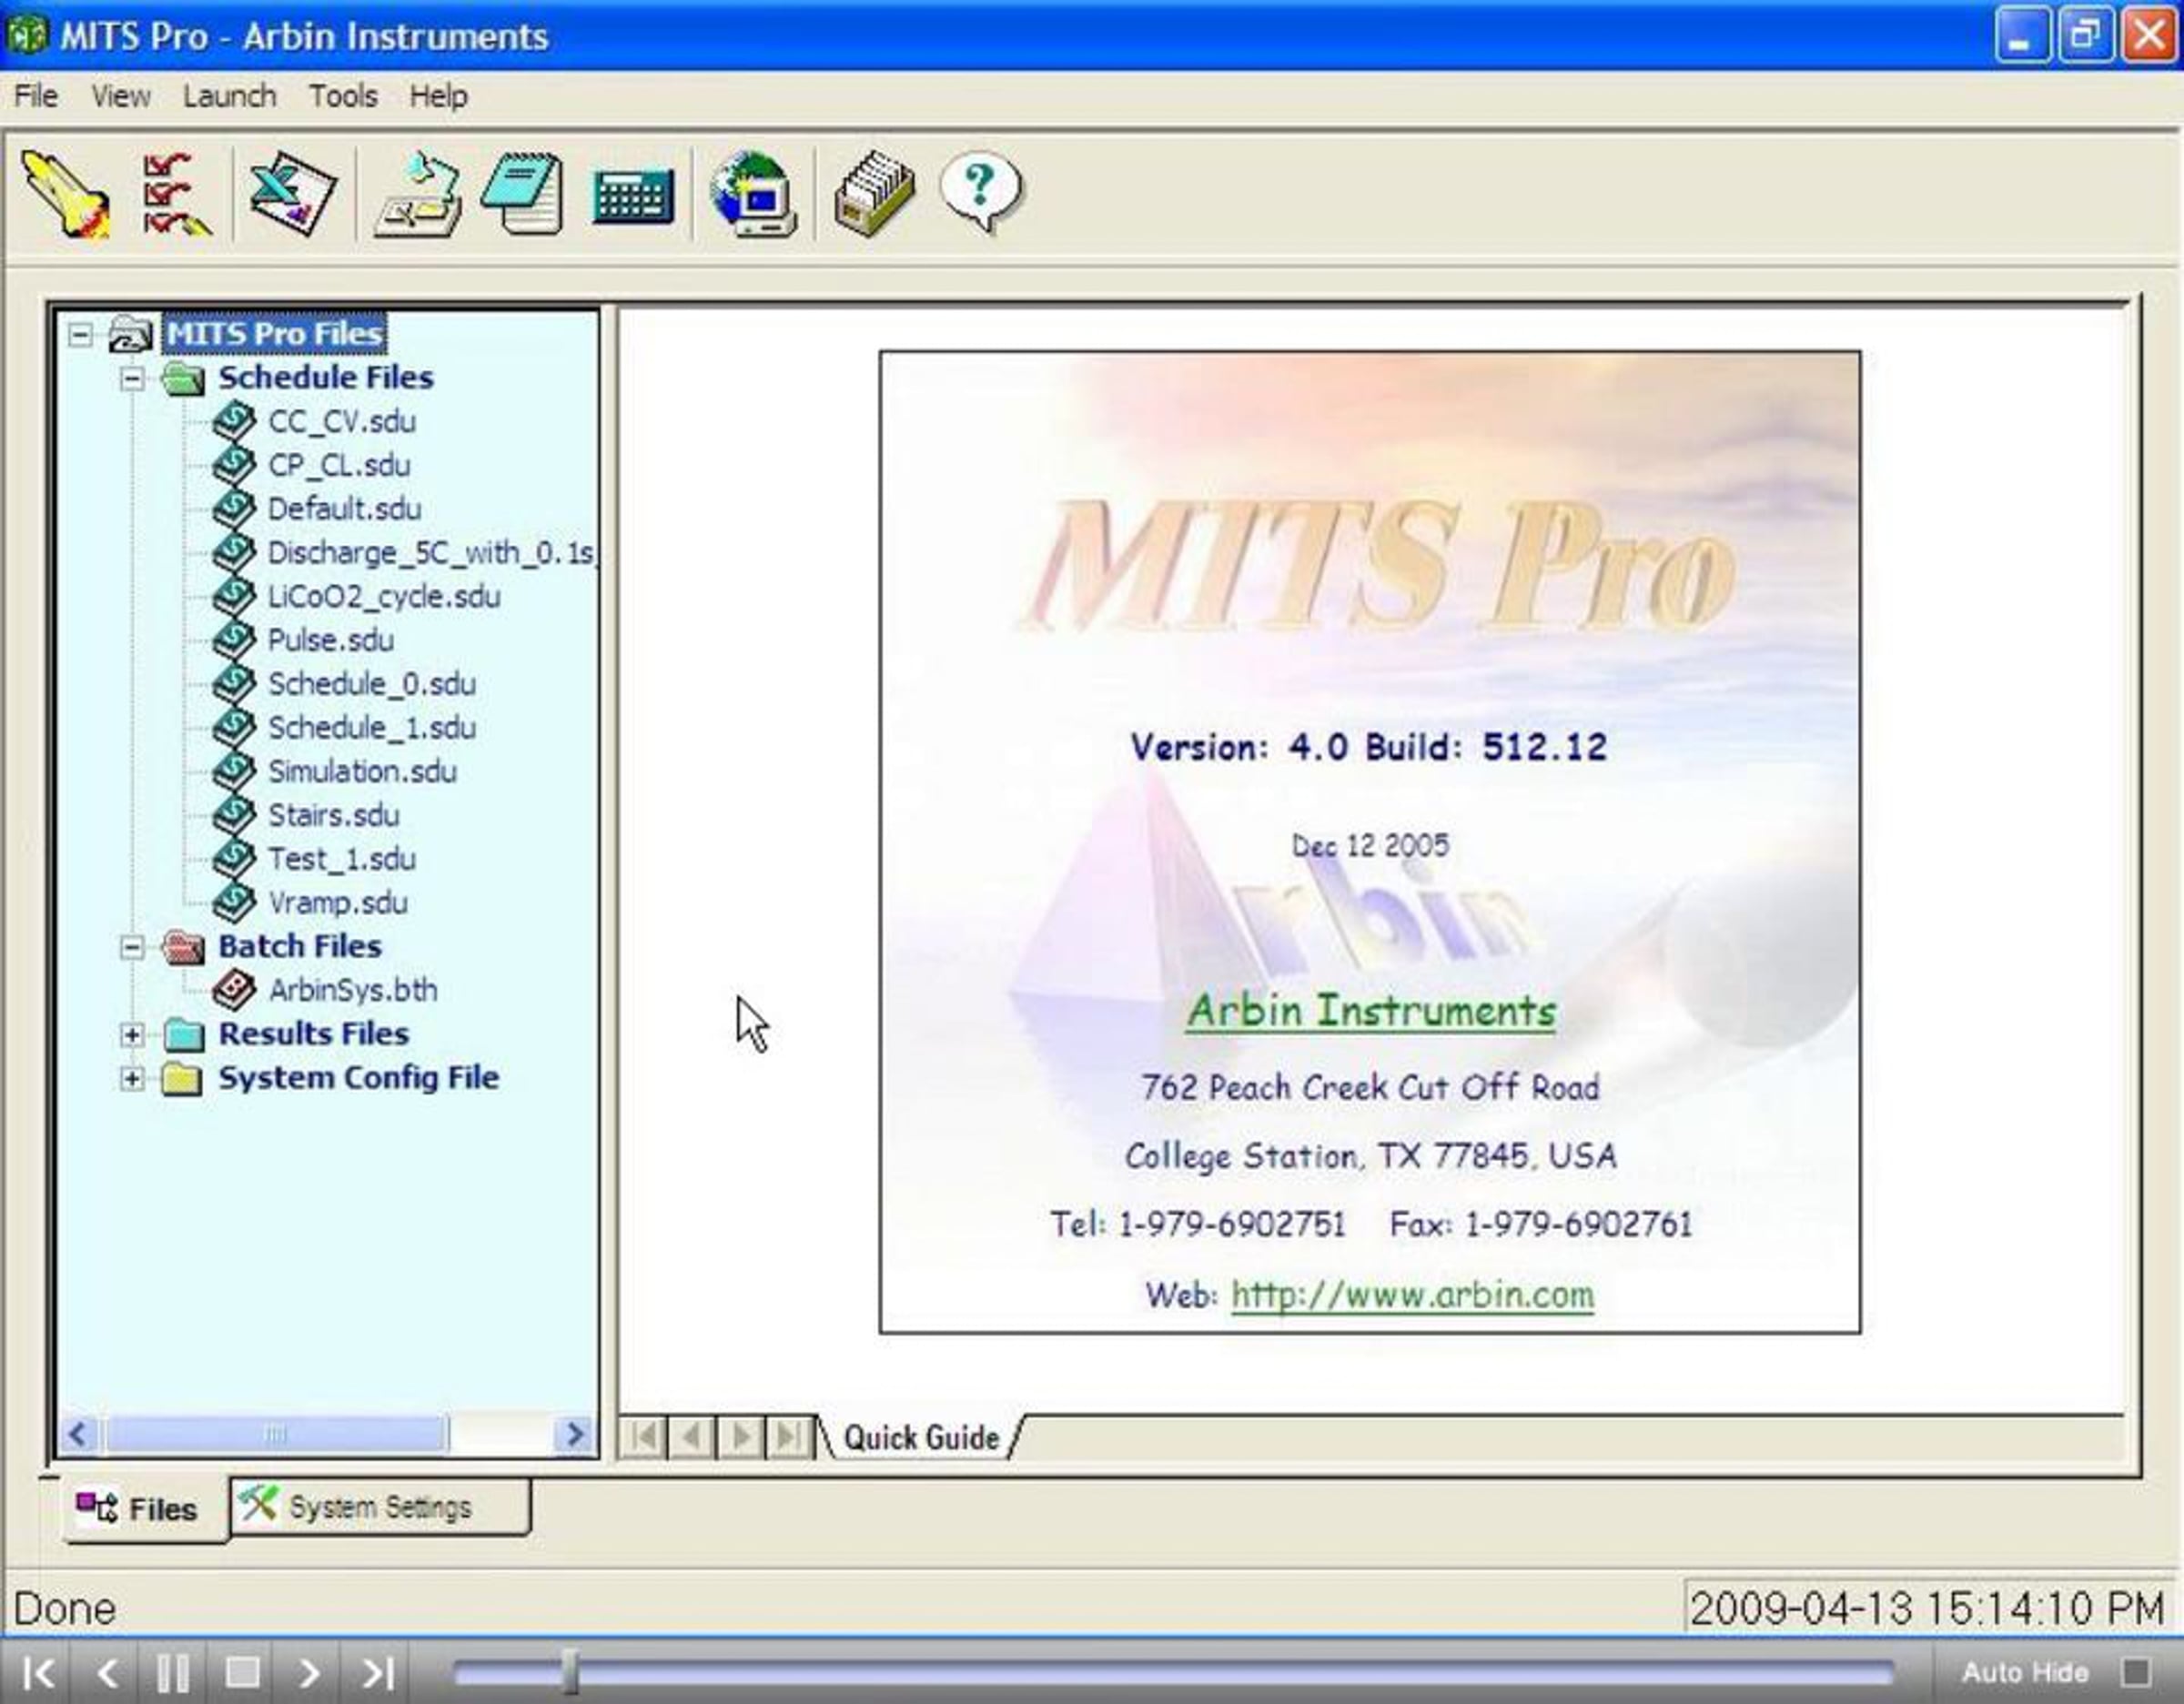This screenshot has width=2184, height=1704.
Task: Click the rocket launch toolbar icon
Action: [x=66, y=194]
